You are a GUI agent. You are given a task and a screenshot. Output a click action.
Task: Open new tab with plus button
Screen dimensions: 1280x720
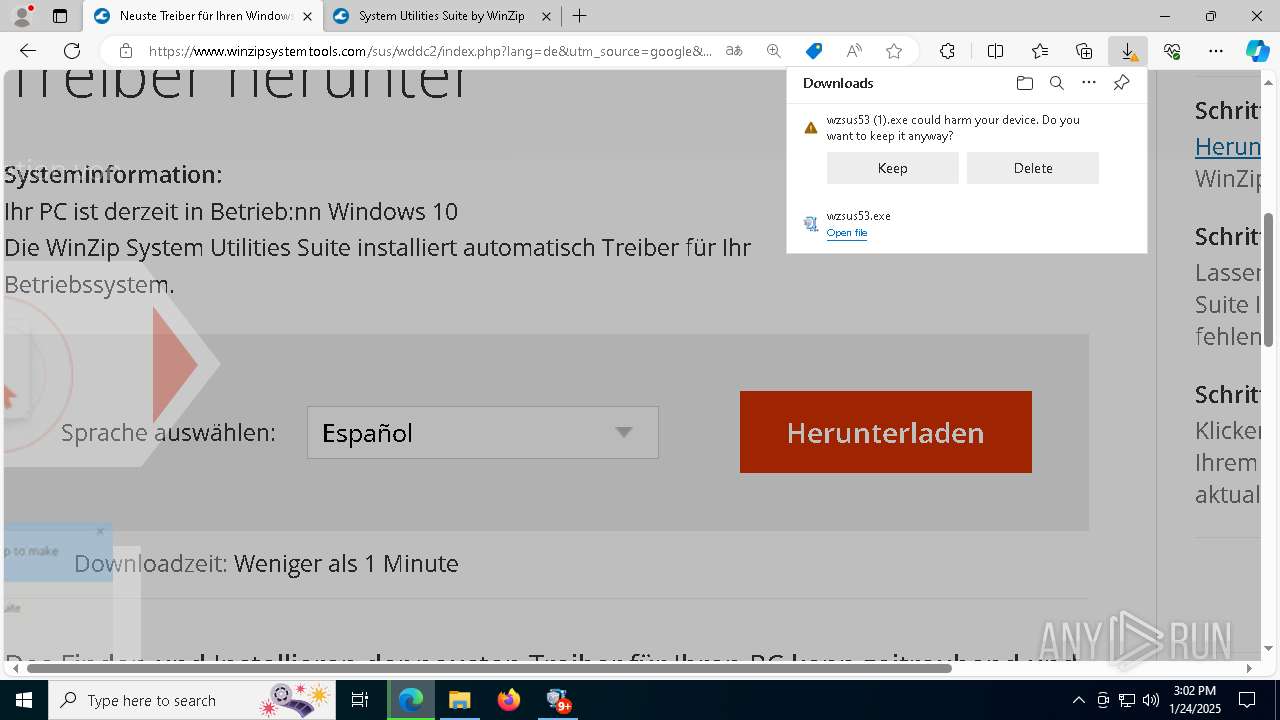pos(579,16)
